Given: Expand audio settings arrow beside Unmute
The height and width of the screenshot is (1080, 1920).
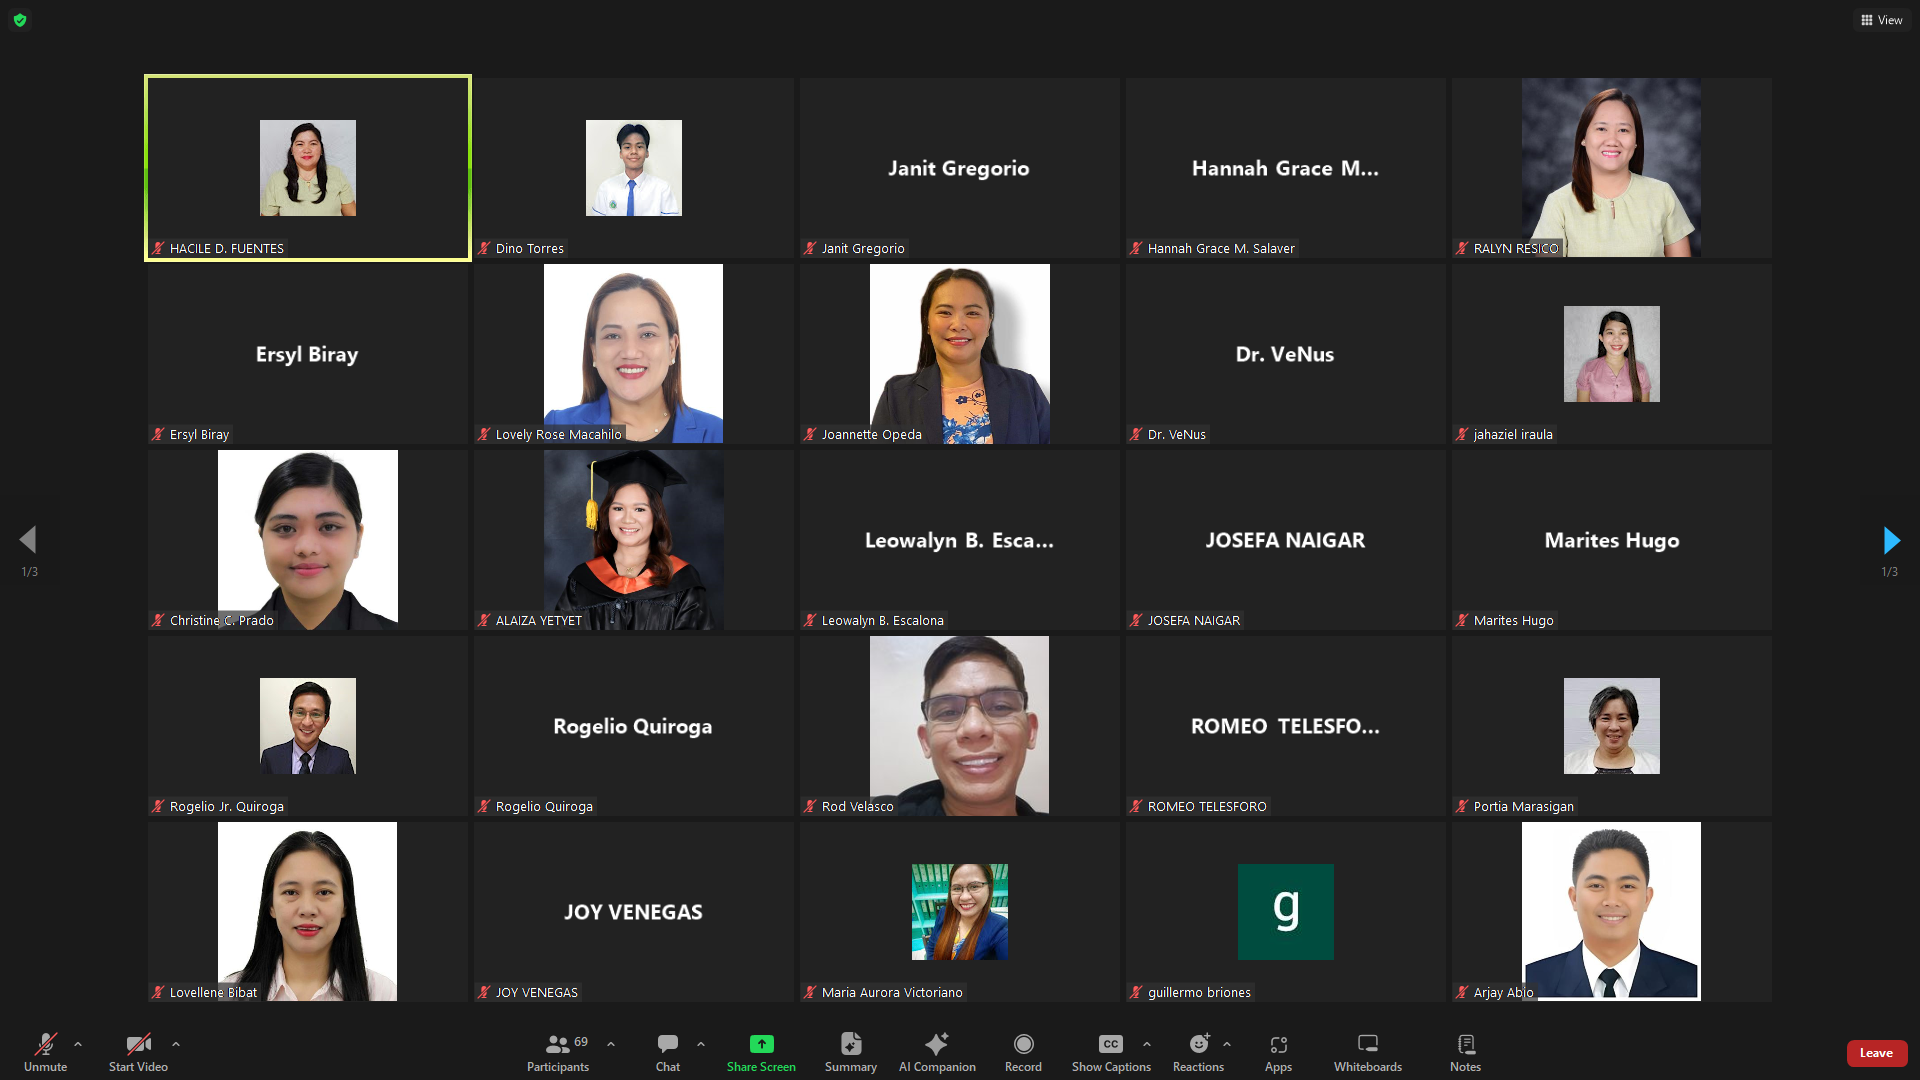Looking at the screenshot, I should tap(78, 1044).
